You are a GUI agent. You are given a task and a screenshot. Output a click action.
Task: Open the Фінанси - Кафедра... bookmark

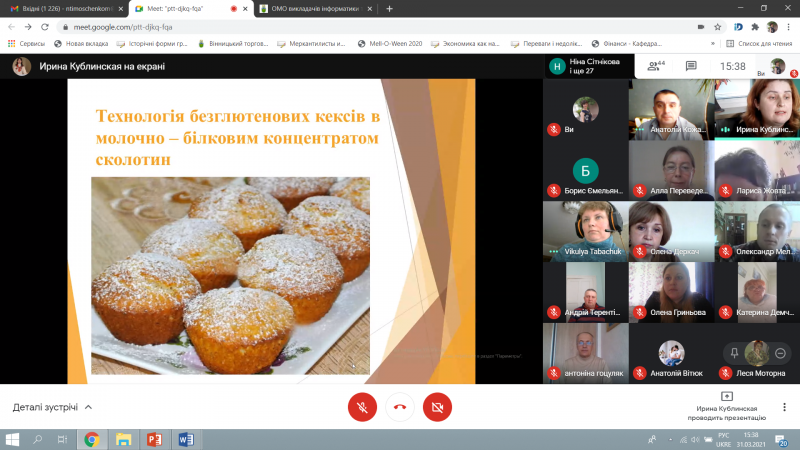point(627,44)
